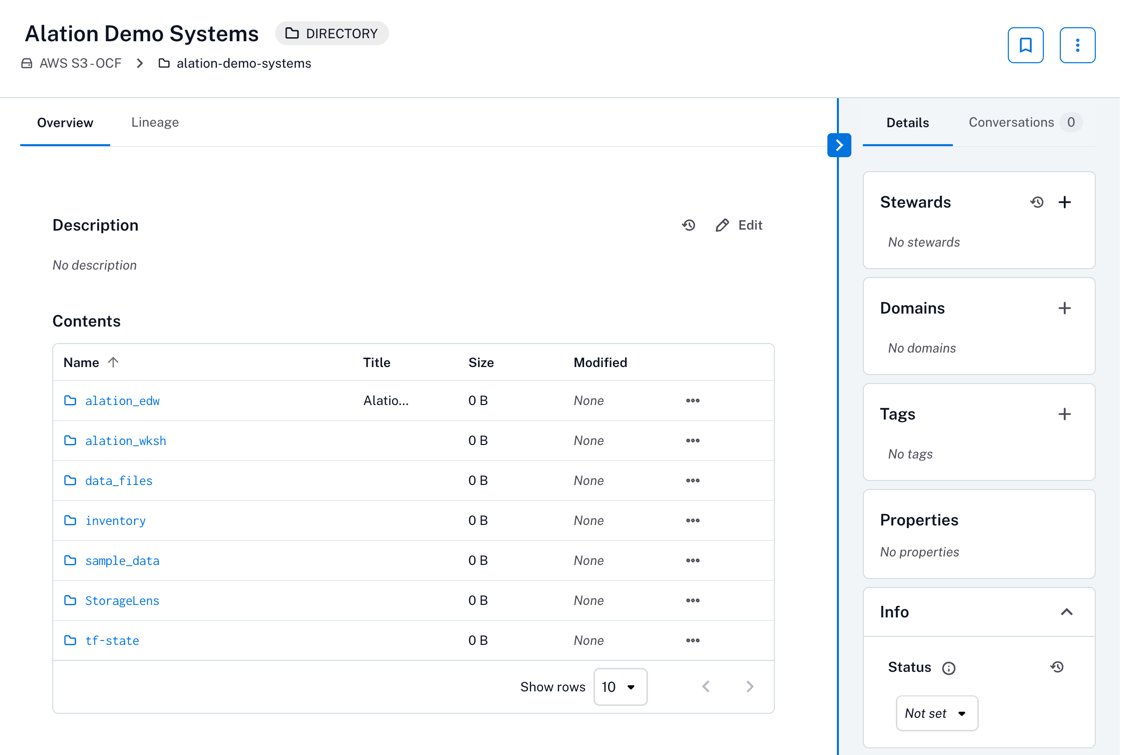The height and width of the screenshot is (755, 1138).
Task: Open the data_files folder link
Action: click(119, 481)
